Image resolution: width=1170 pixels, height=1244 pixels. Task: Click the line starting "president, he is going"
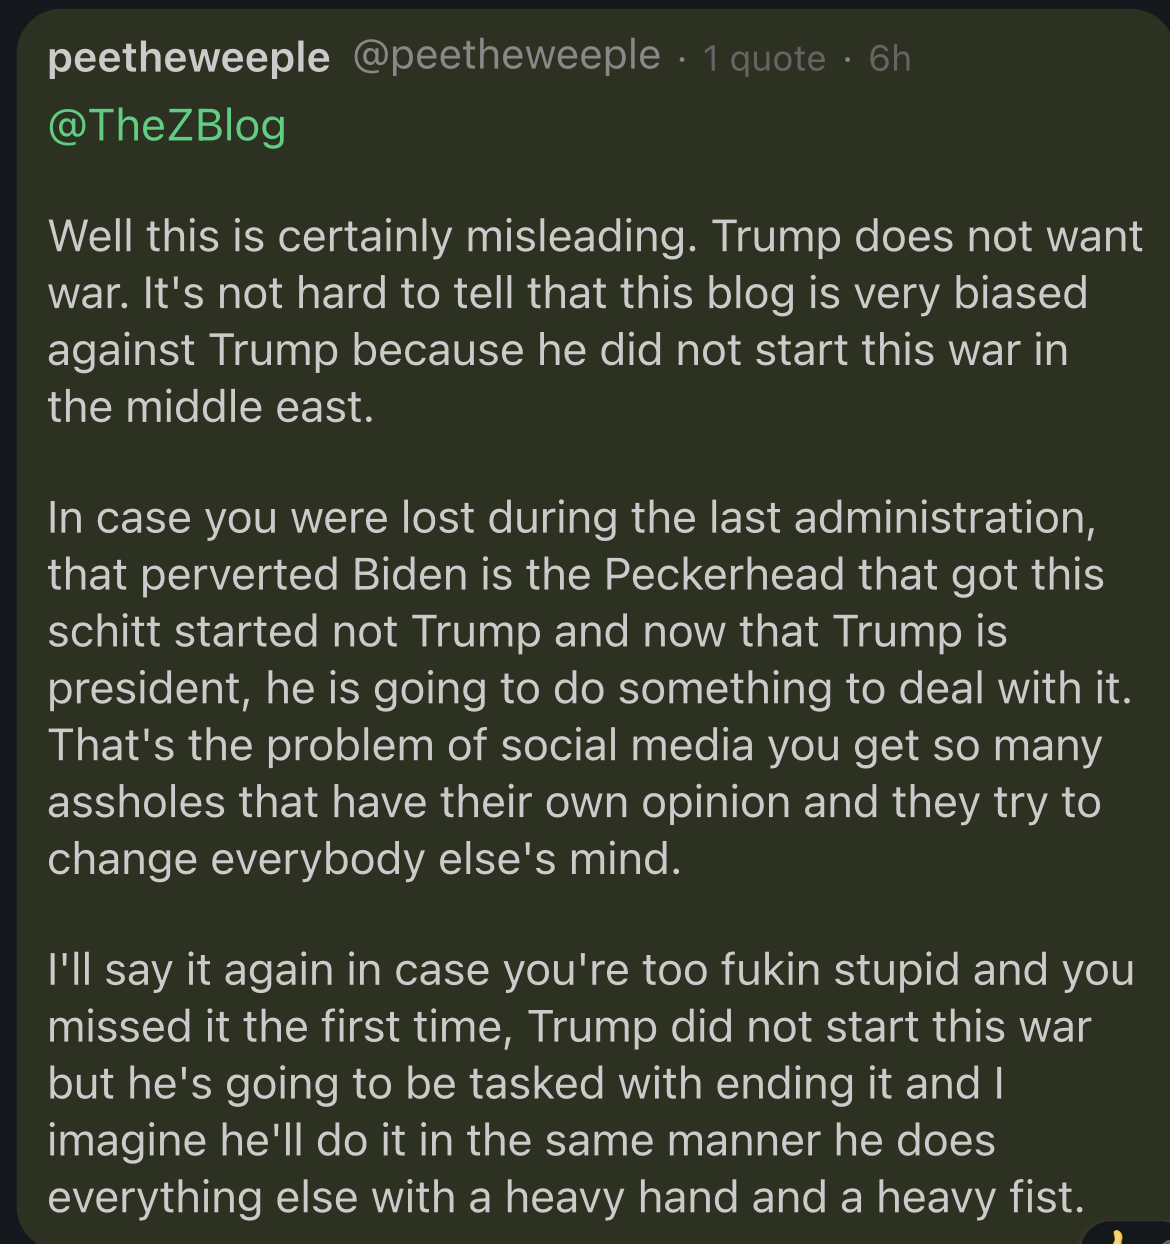[589, 689]
